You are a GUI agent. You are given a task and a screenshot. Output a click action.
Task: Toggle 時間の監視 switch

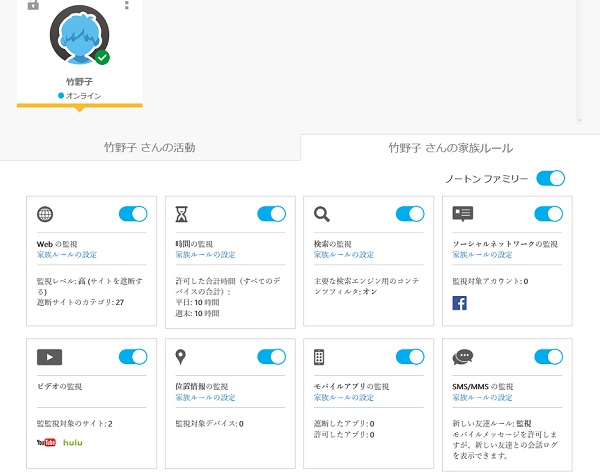(272, 214)
